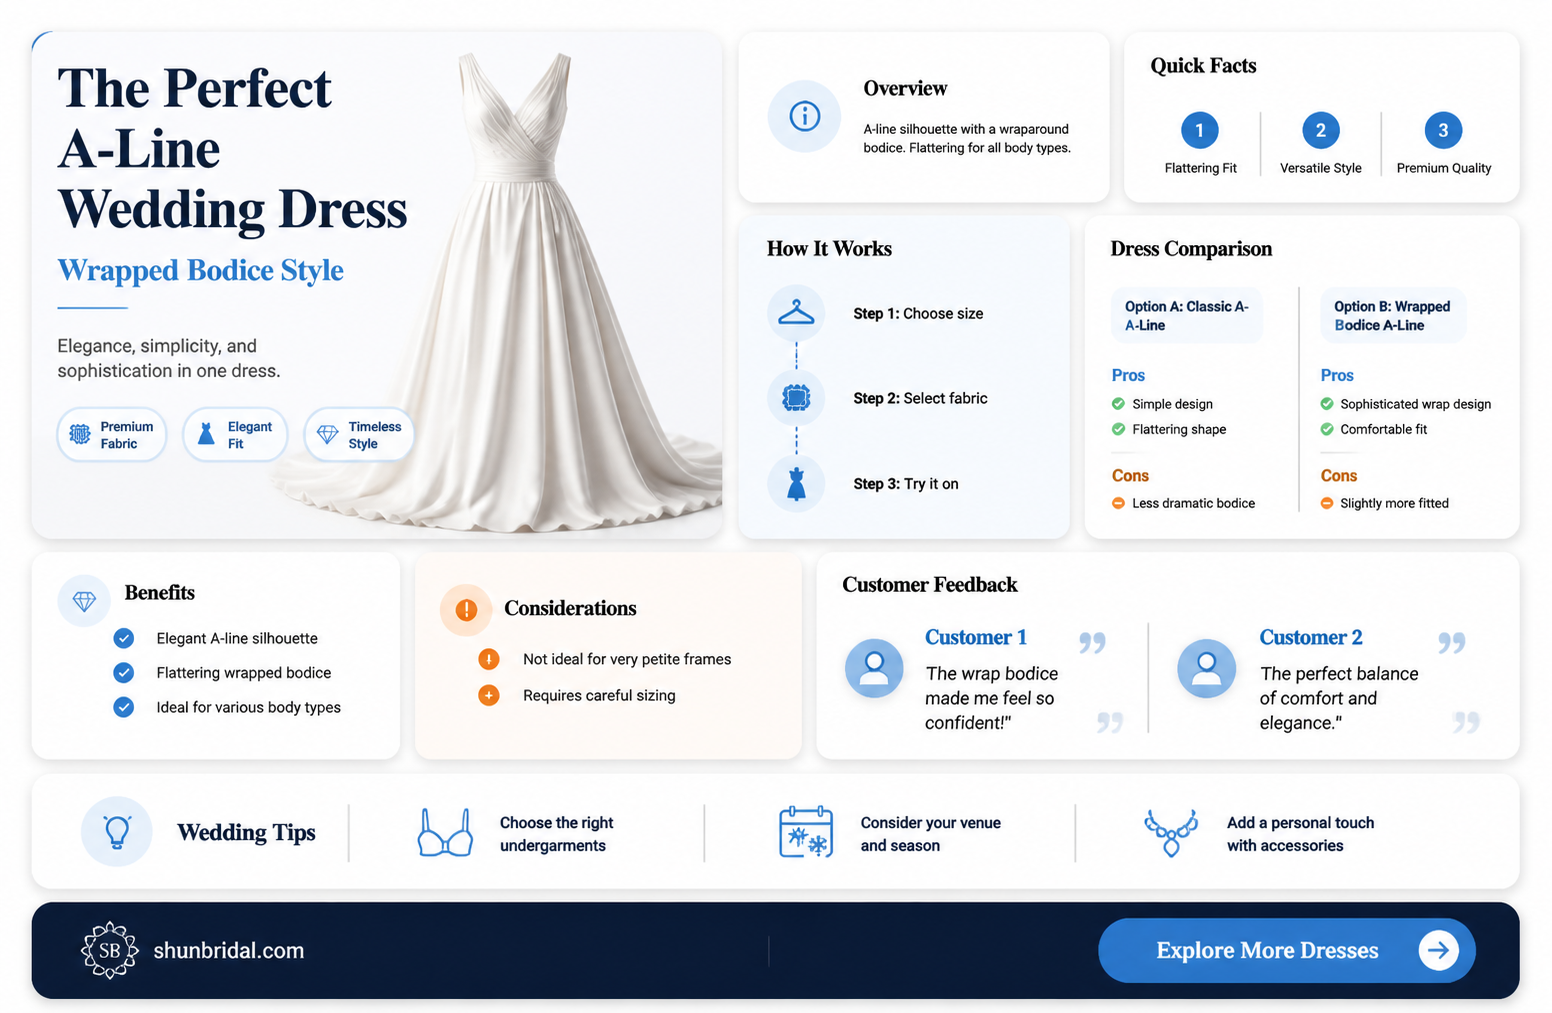
Task: Click the orange plus icon by Requires careful sizing
Action: tap(488, 695)
